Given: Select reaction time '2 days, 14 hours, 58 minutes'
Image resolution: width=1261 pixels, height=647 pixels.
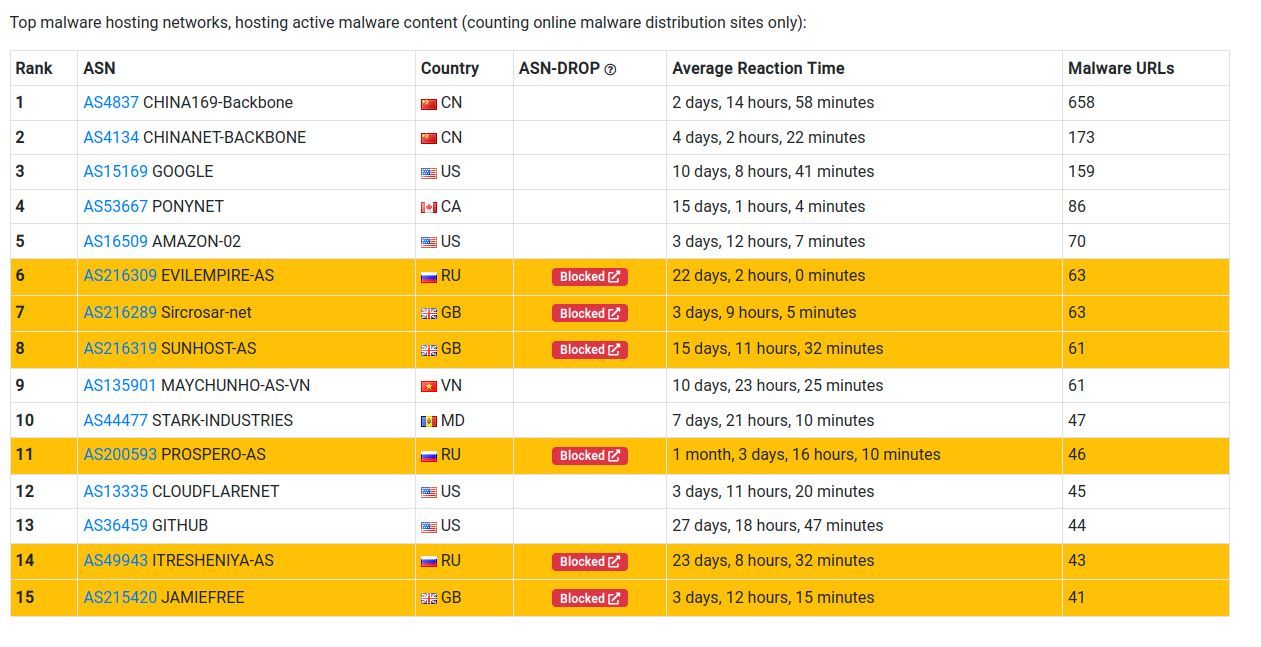Looking at the screenshot, I should tap(773, 102).
